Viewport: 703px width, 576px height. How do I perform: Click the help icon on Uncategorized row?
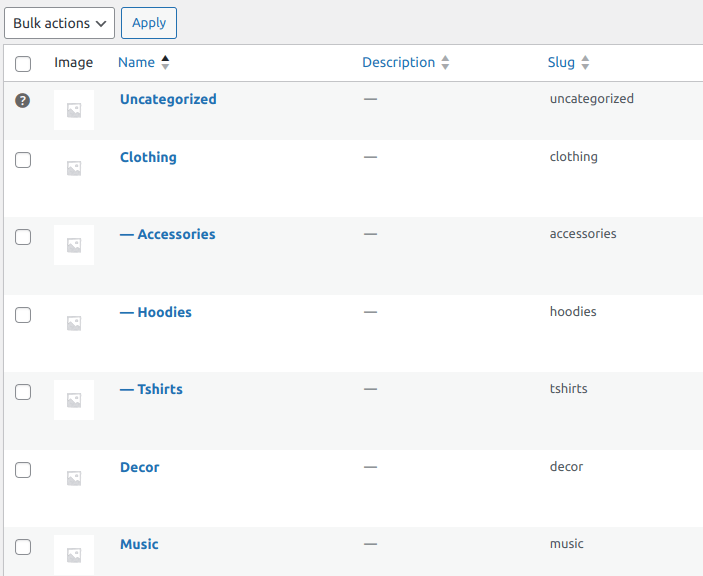(x=22, y=100)
